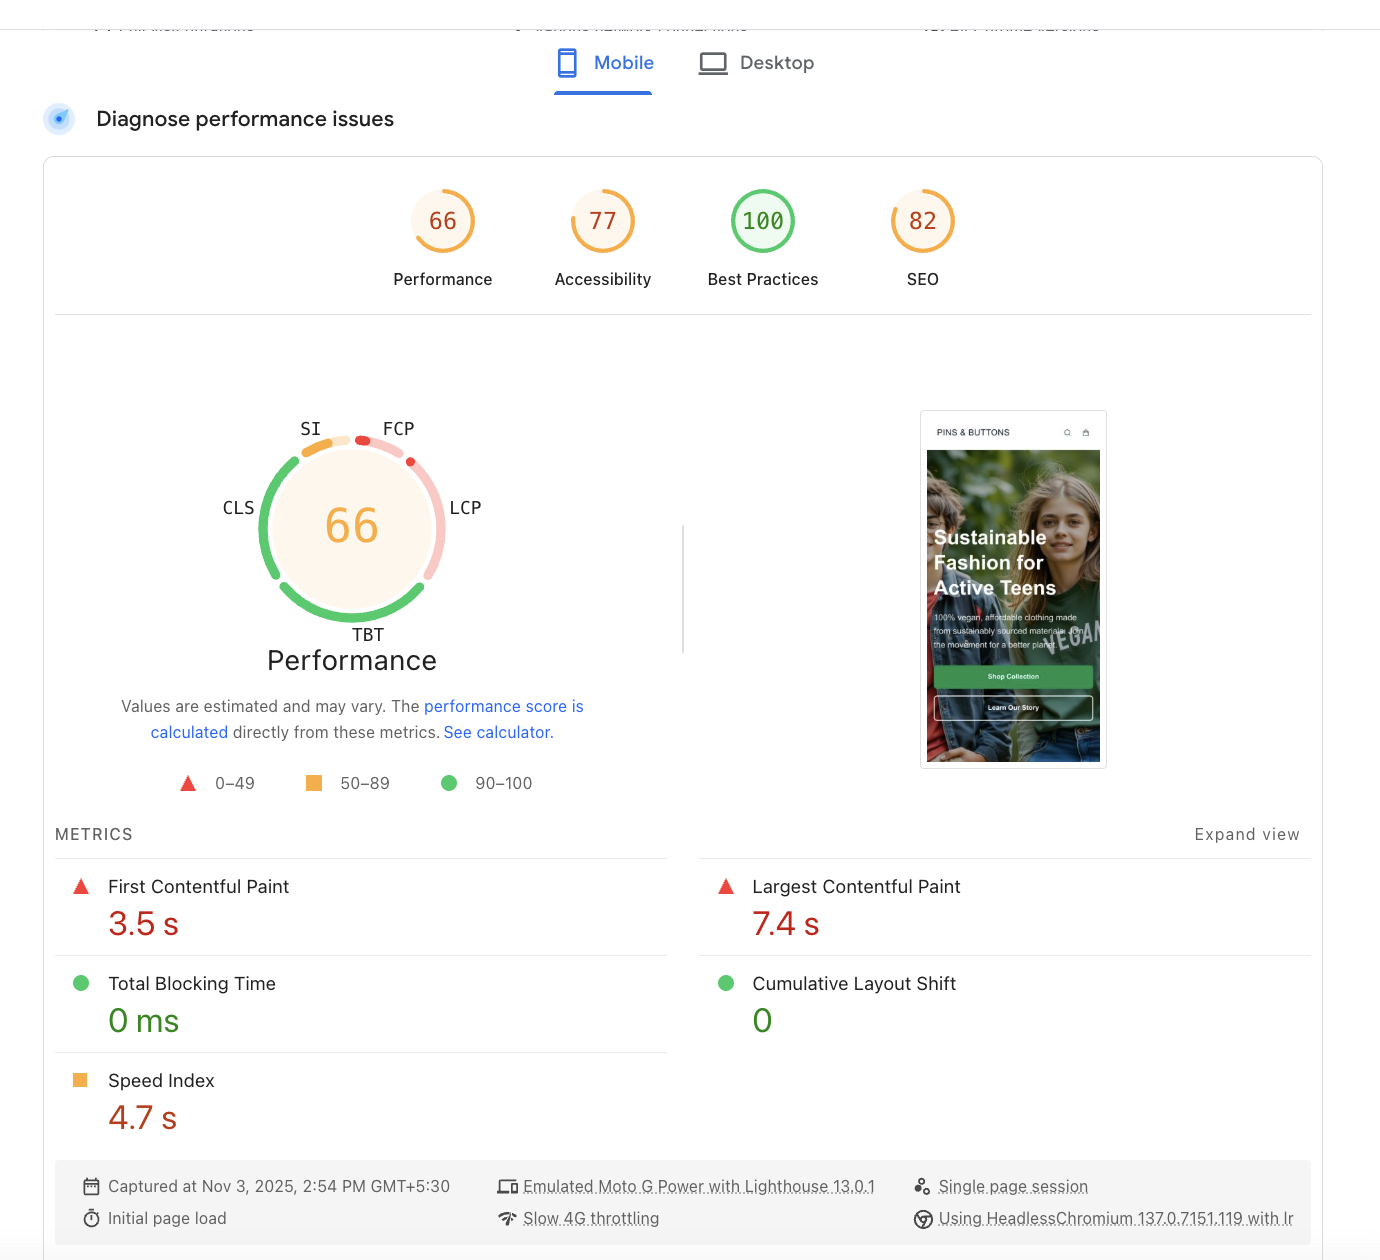Click the Total Blocking Time metric
This screenshot has height=1260, width=1380.
(x=191, y=984)
